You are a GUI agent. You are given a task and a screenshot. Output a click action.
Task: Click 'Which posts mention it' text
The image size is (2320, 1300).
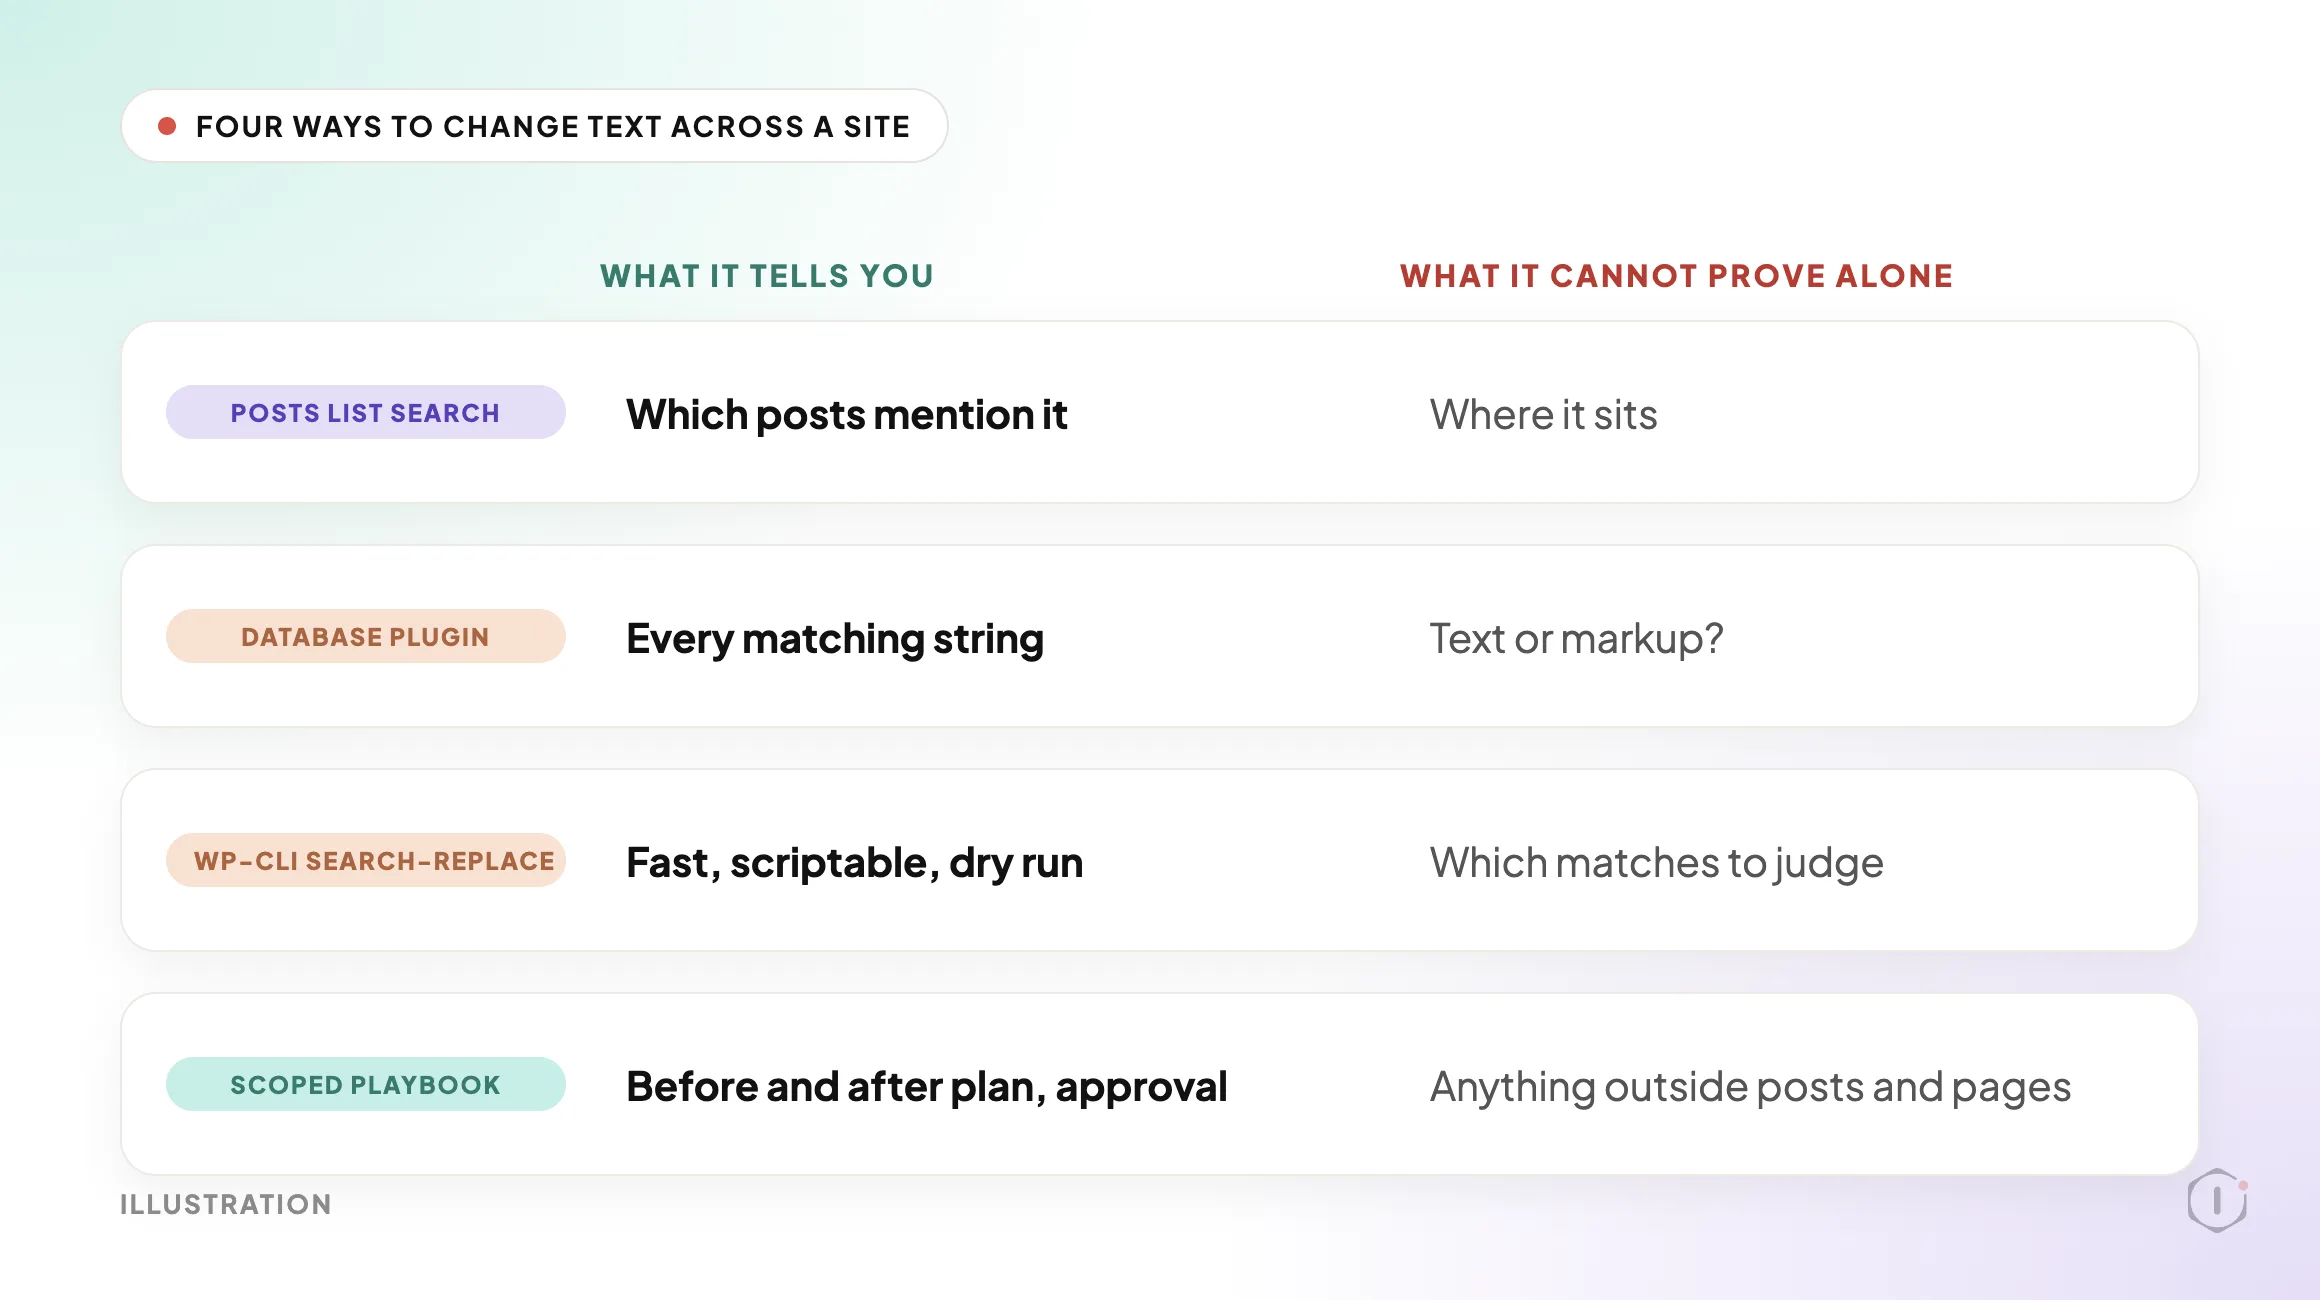click(847, 415)
